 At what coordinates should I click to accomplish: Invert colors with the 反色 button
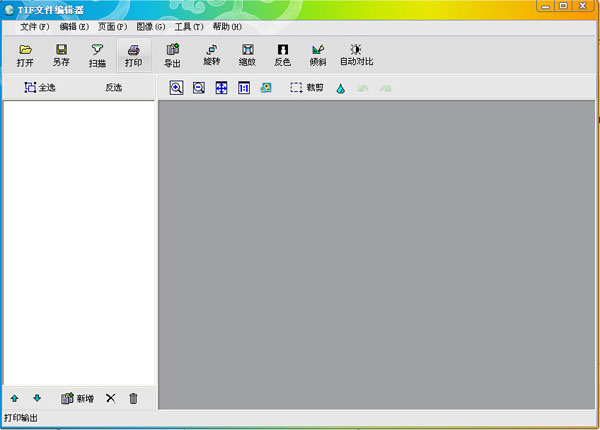click(x=282, y=55)
